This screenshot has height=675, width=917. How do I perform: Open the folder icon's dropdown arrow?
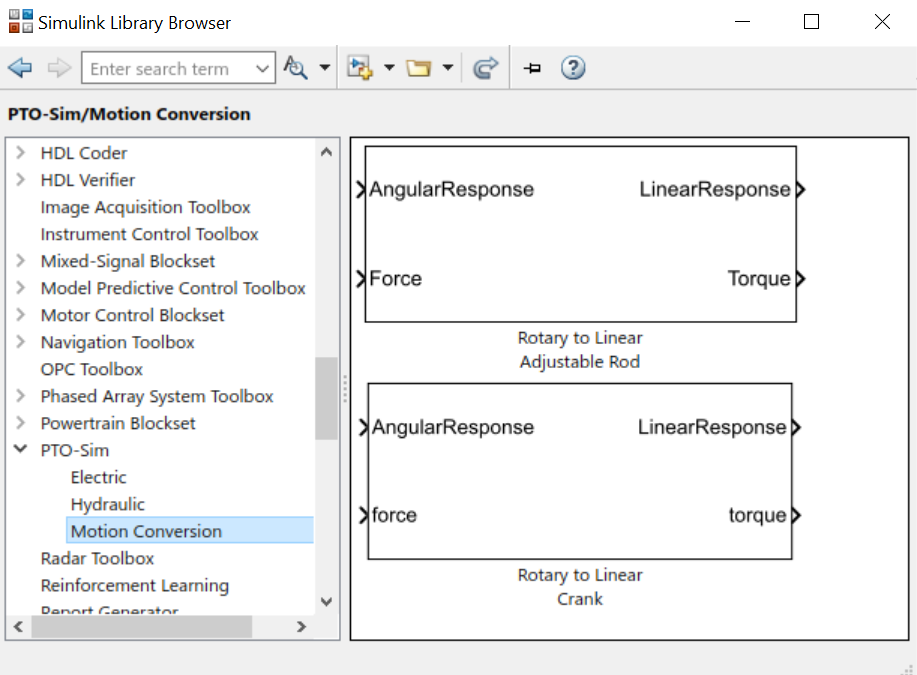(448, 68)
